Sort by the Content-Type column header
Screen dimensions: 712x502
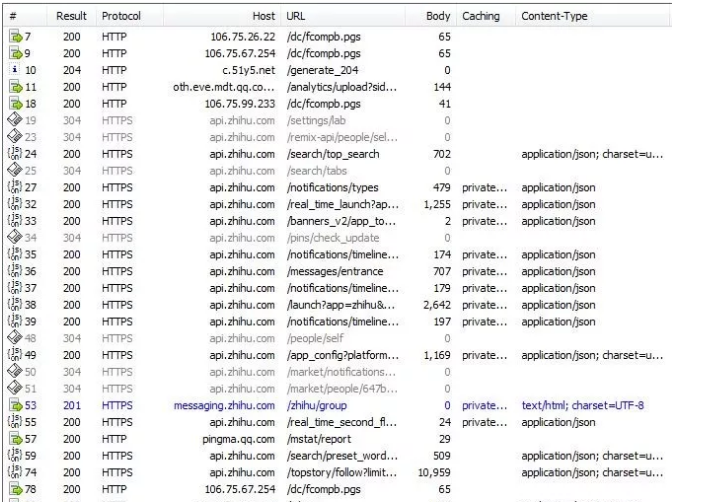pyautogui.click(x=593, y=16)
